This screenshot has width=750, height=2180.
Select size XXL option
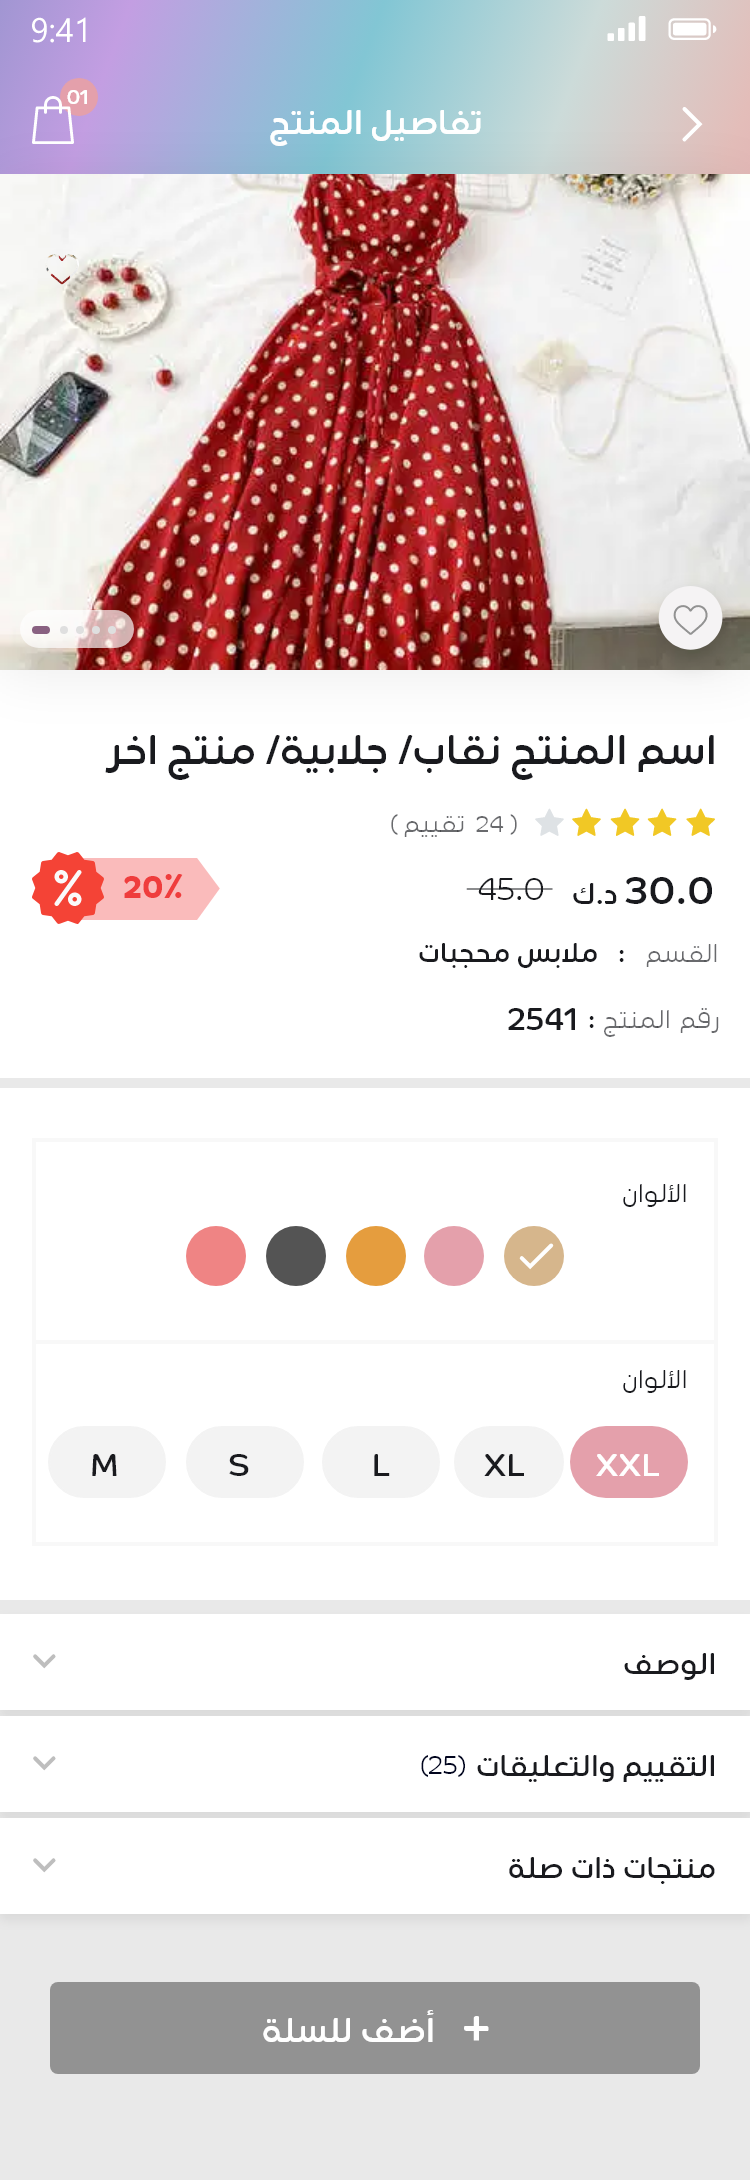point(629,1462)
